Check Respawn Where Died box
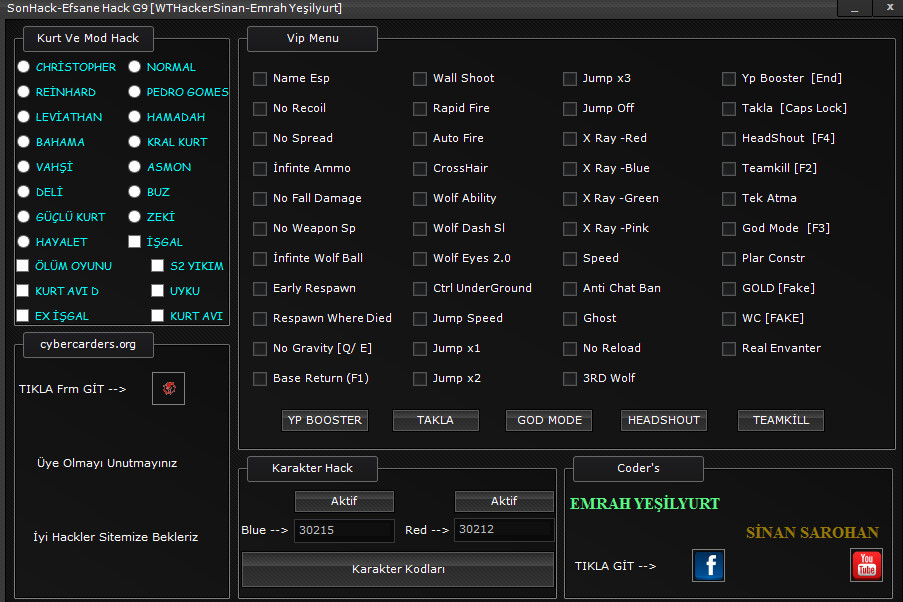This screenshot has width=903, height=602. [260, 318]
